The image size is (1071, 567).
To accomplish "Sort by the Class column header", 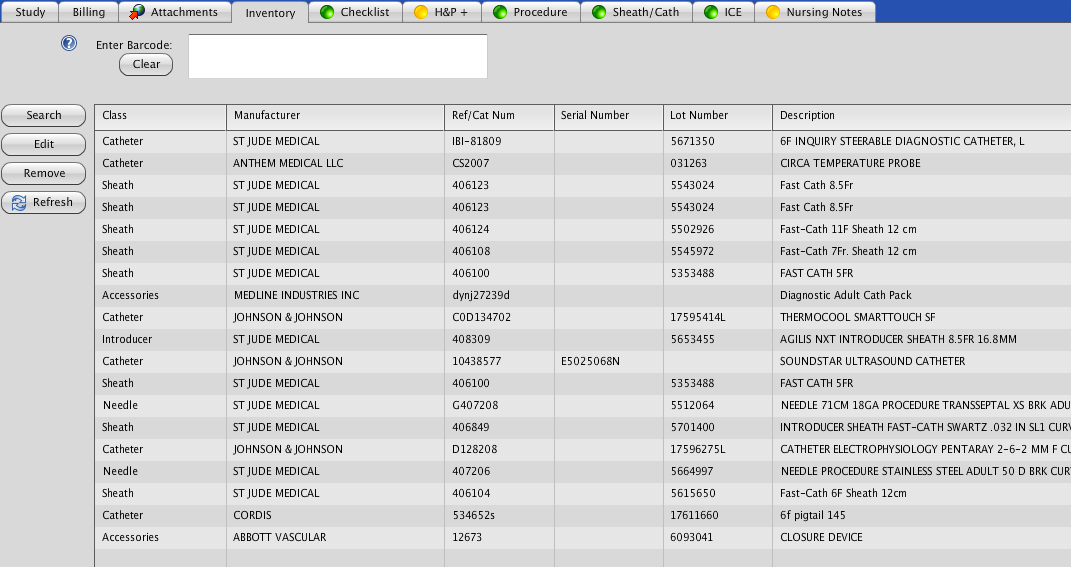I will tap(161, 117).
